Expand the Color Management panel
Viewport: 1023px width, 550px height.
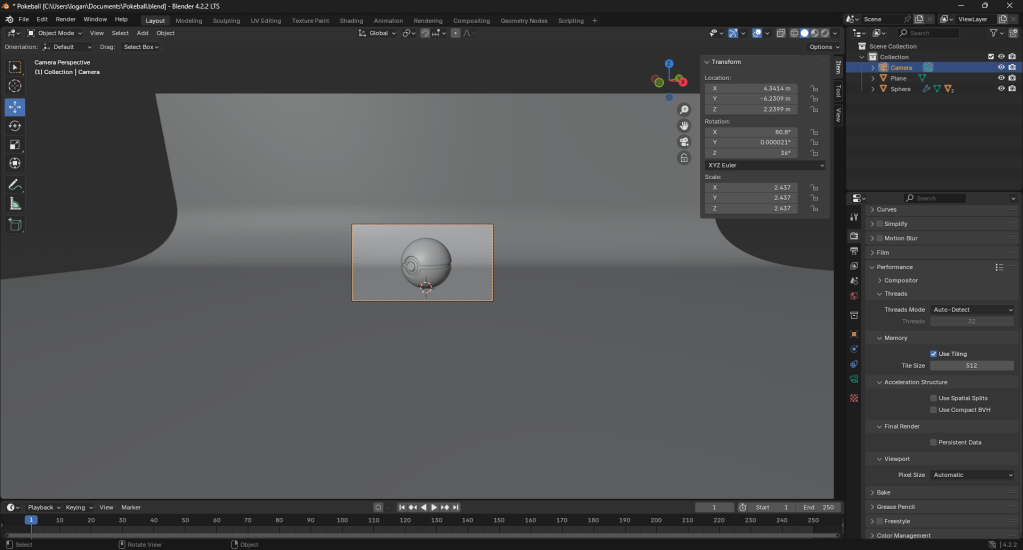pos(903,536)
